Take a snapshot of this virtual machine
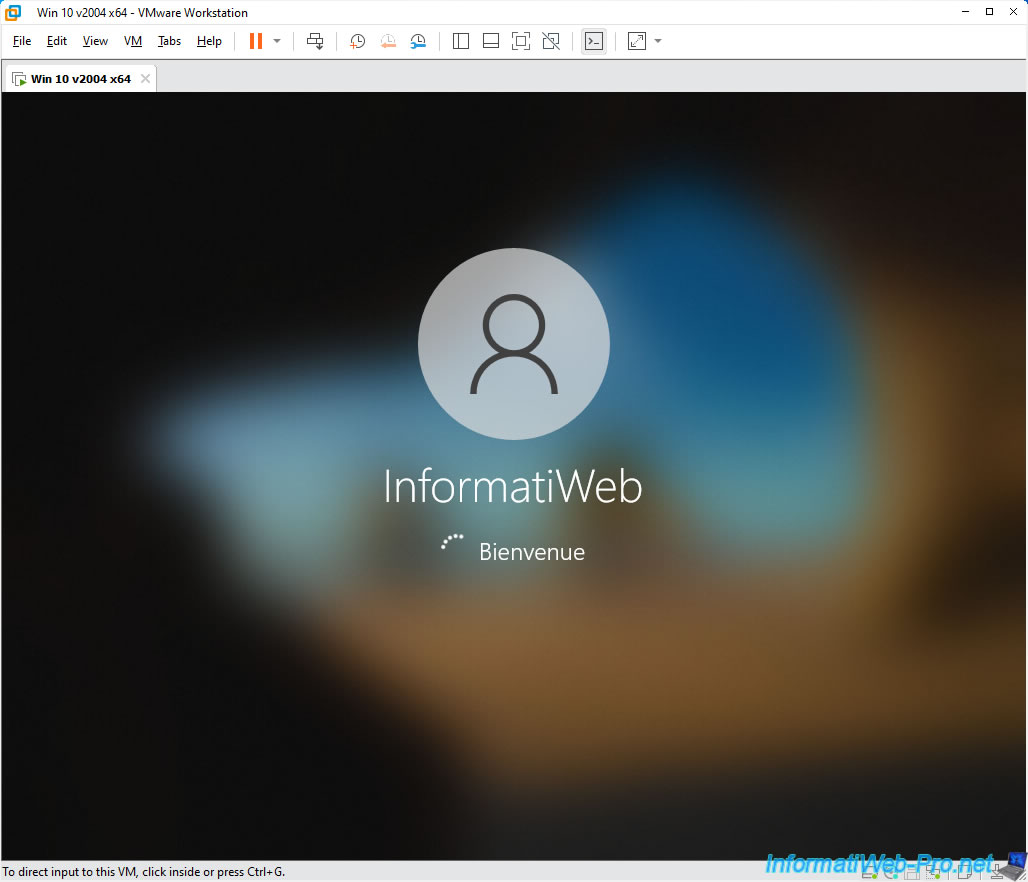Screen dimensions: 1028x882 [357, 41]
